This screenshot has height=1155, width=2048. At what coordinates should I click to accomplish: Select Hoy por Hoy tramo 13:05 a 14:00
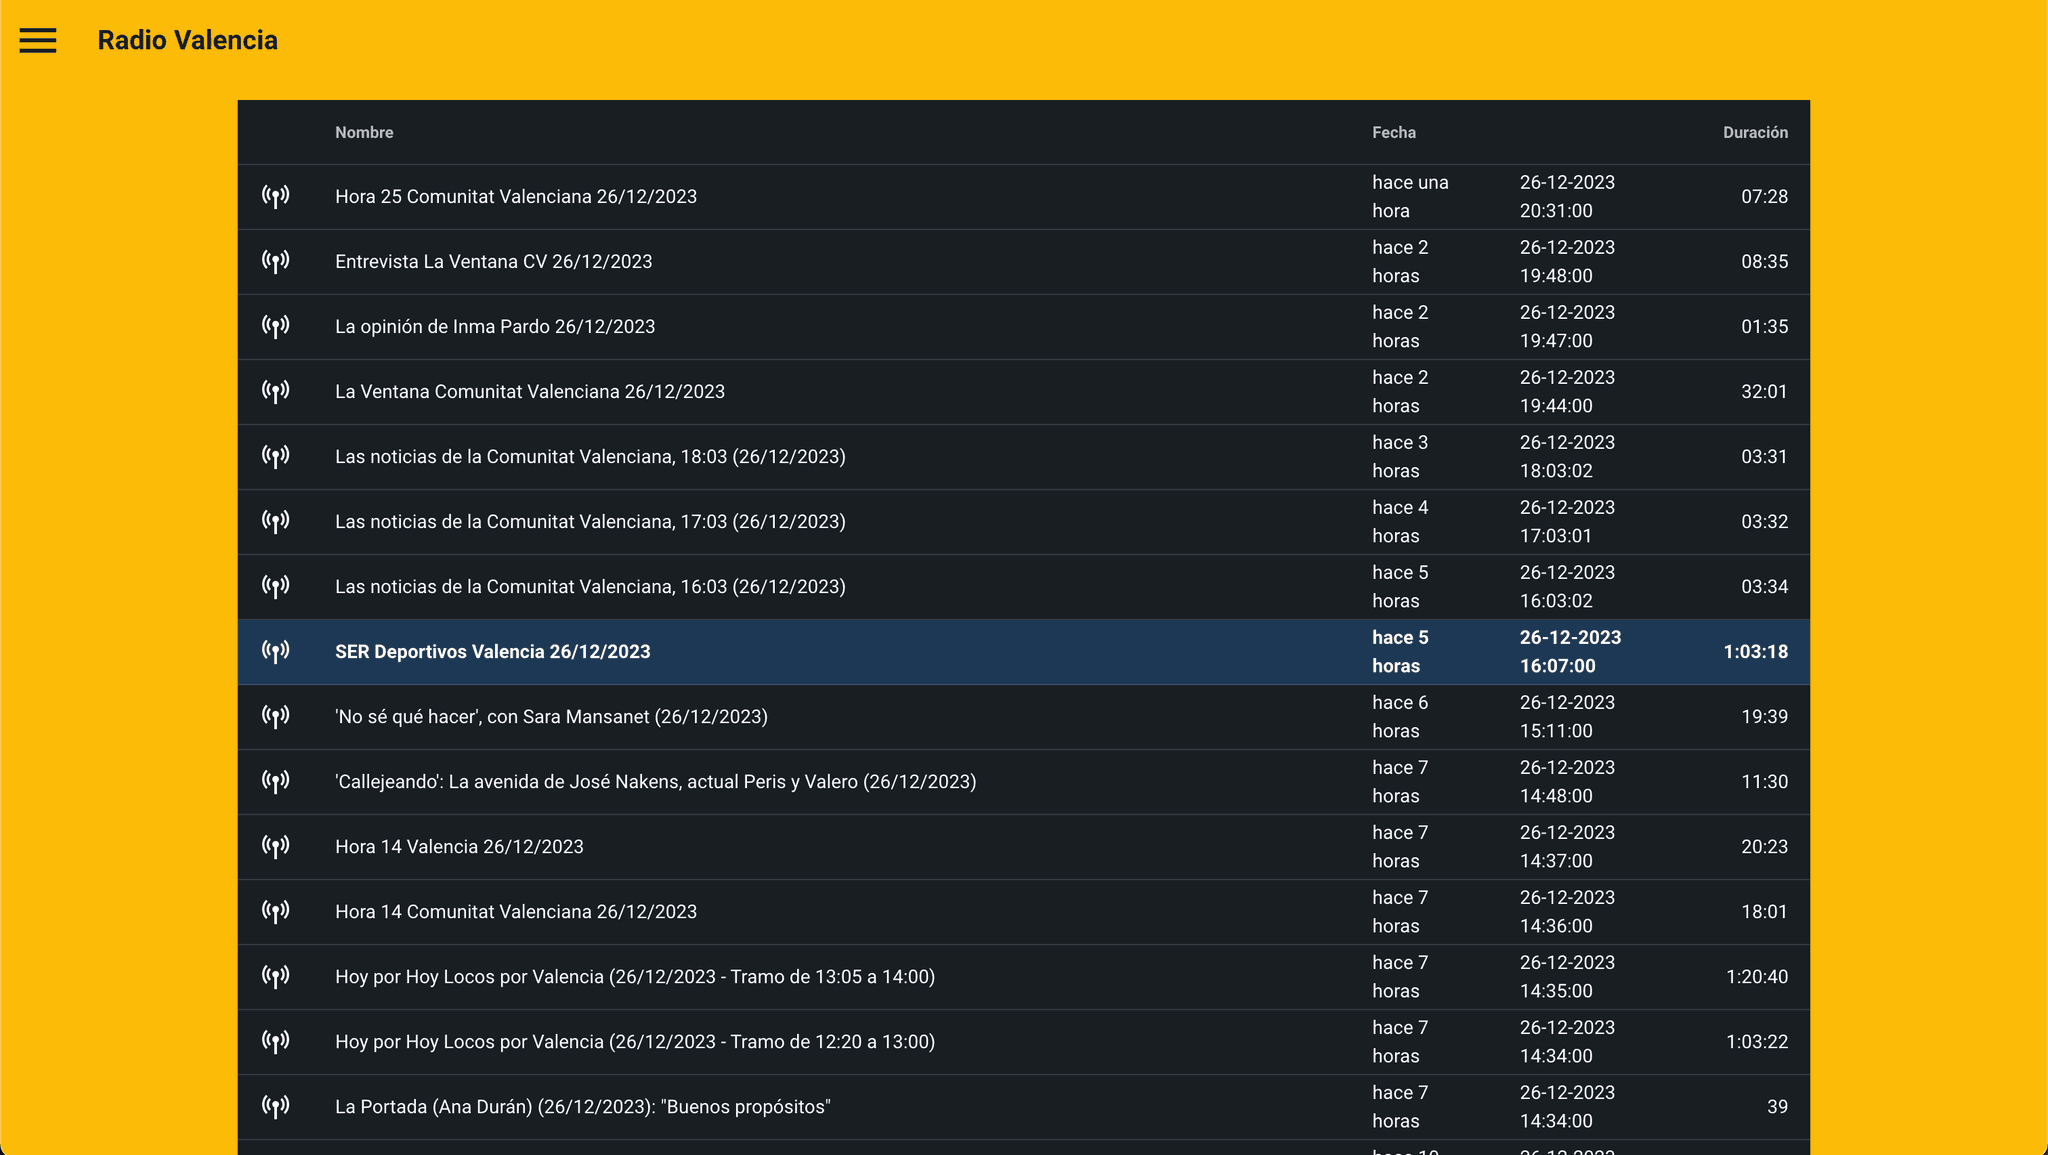tap(634, 977)
